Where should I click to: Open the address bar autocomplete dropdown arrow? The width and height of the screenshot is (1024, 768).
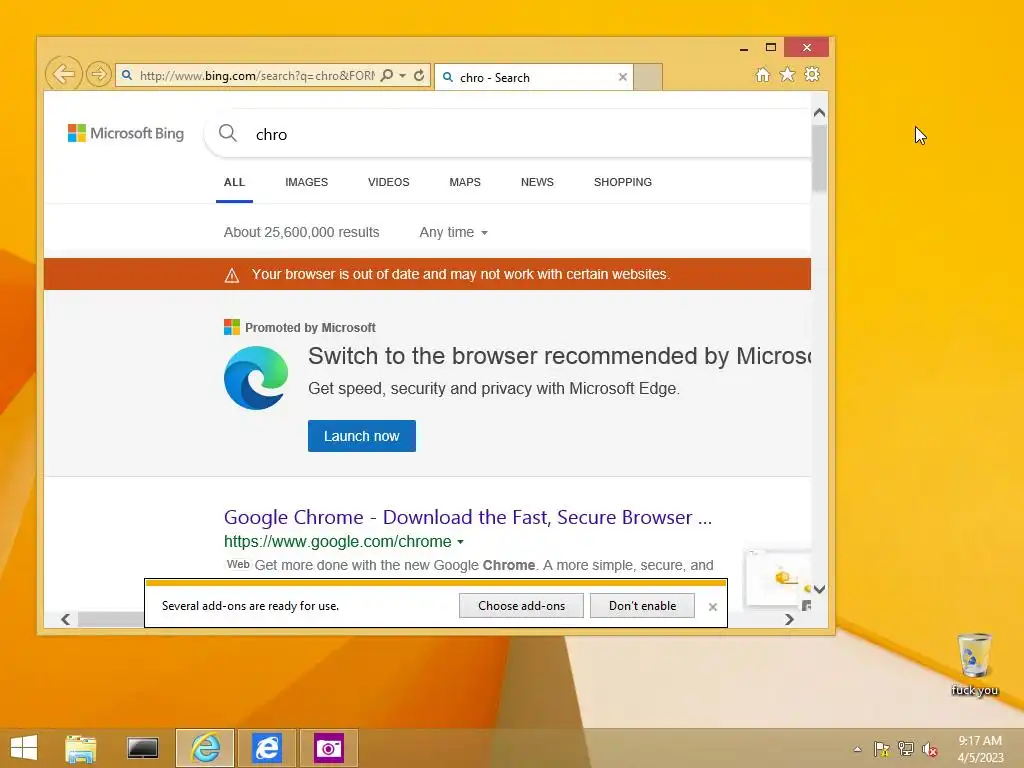coord(403,76)
